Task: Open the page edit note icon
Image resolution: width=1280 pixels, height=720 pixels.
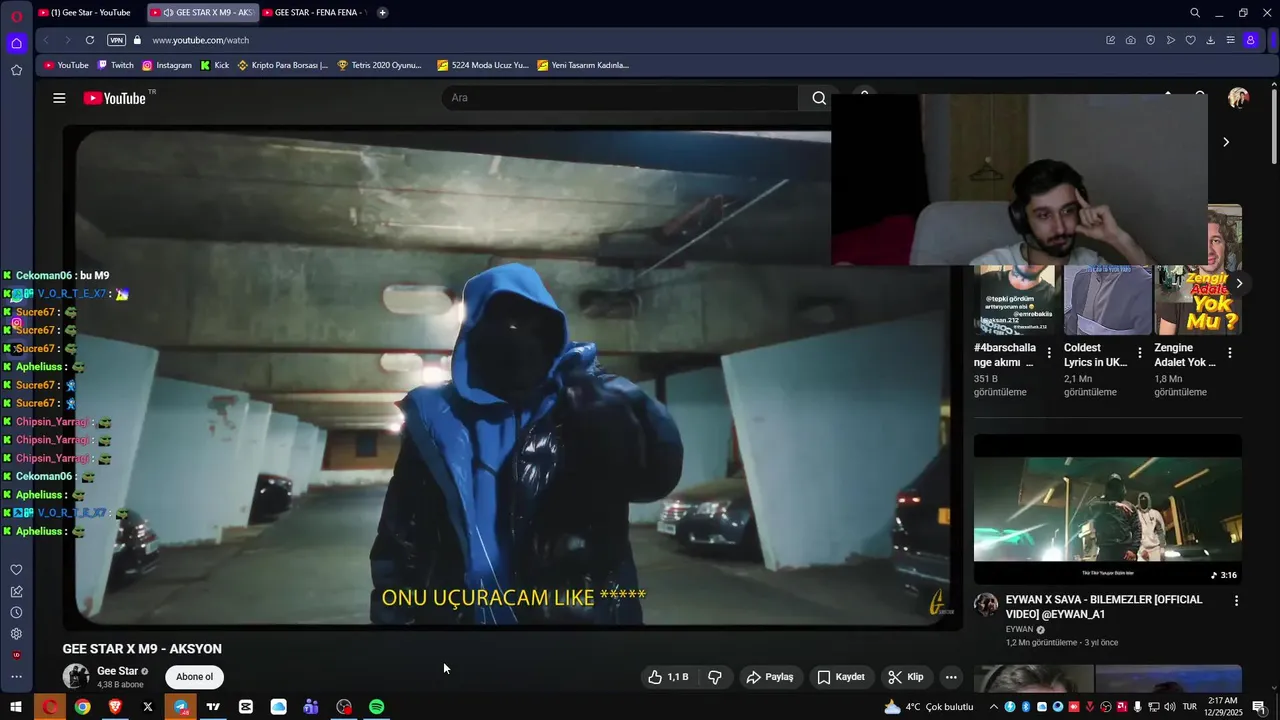Action: click(1110, 40)
